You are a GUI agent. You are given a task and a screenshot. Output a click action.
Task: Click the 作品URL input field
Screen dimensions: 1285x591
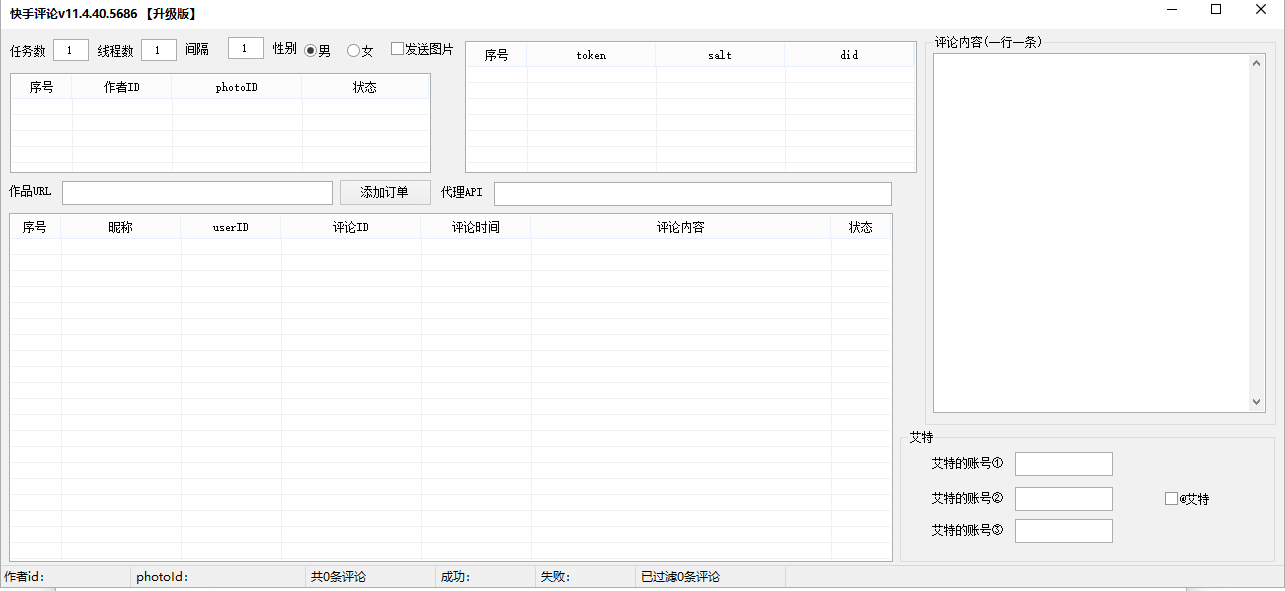click(197, 193)
